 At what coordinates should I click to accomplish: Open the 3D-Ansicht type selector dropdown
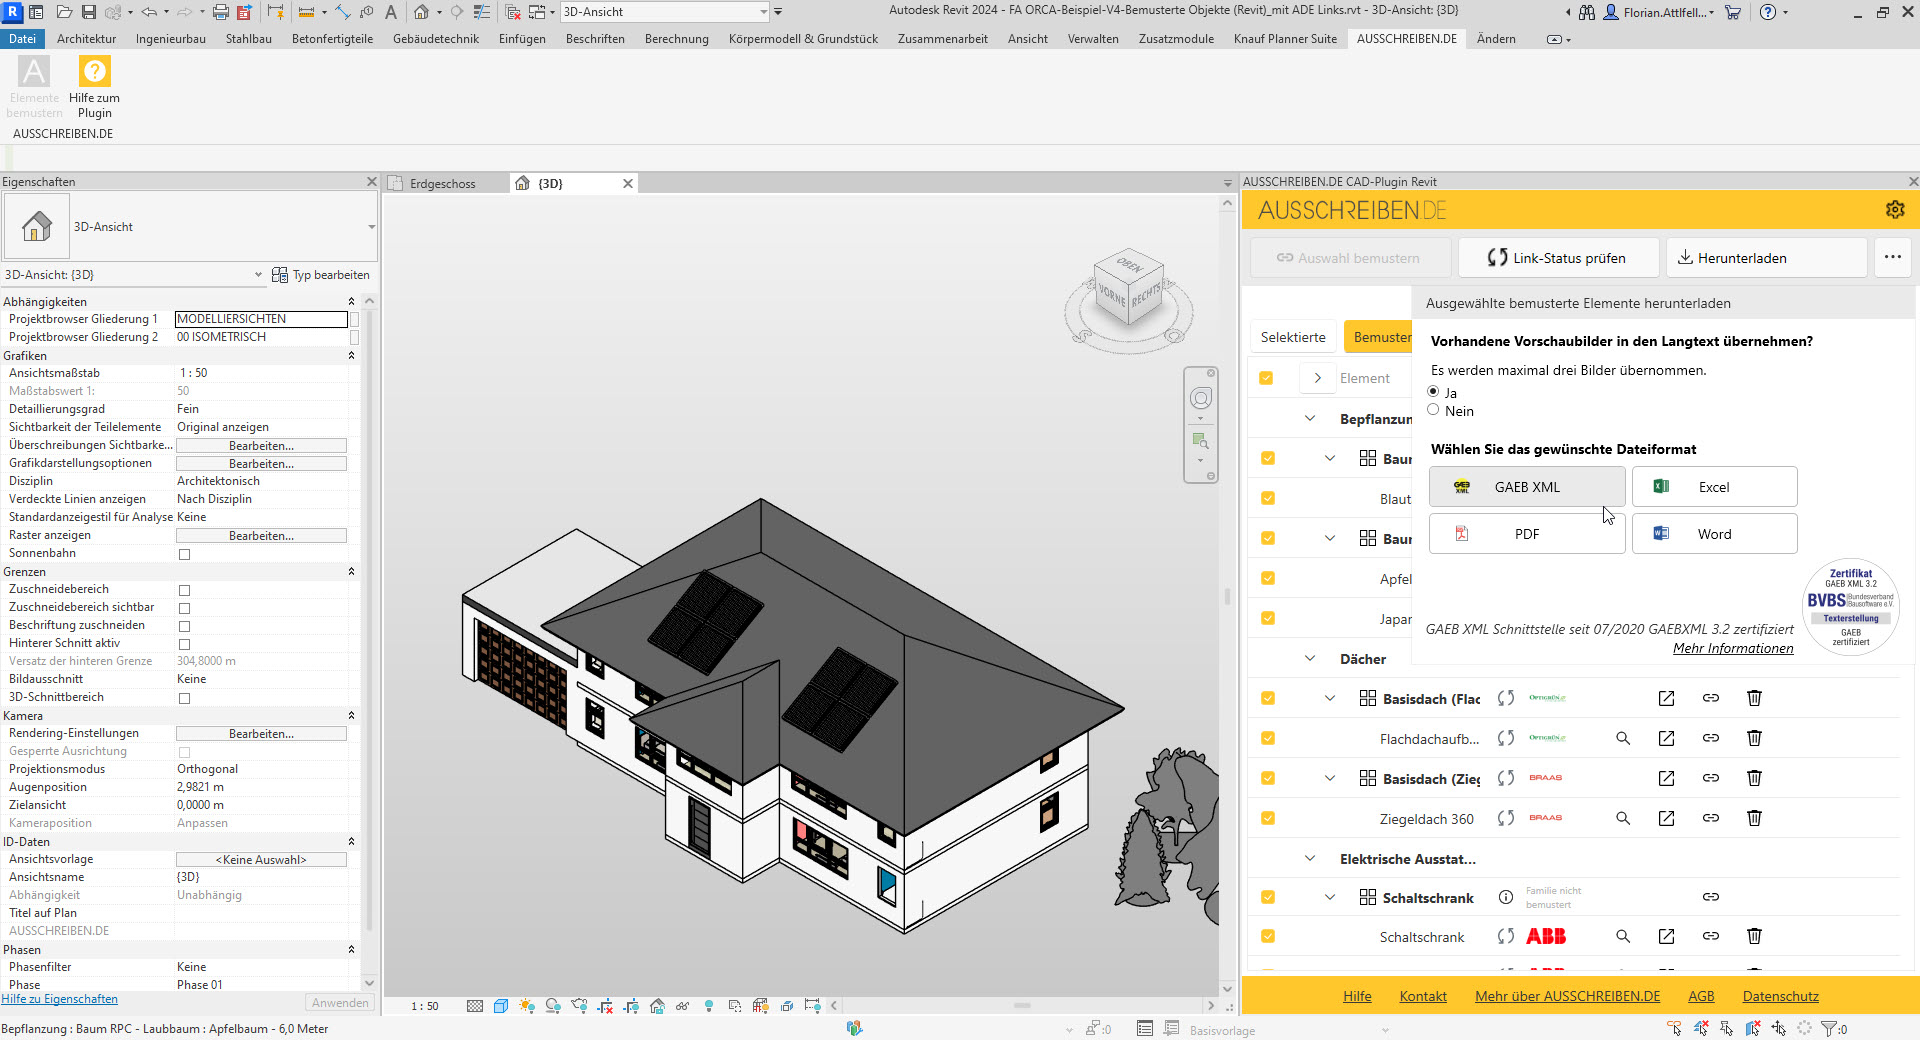pos(371,227)
